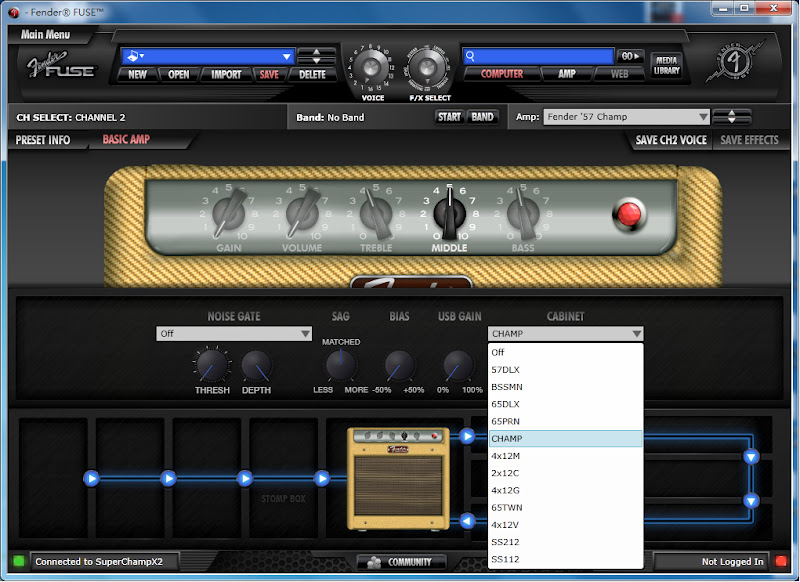Image resolution: width=800 pixels, height=582 pixels.
Task: Select SS212 cabinet option
Action: pyautogui.click(x=565, y=542)
